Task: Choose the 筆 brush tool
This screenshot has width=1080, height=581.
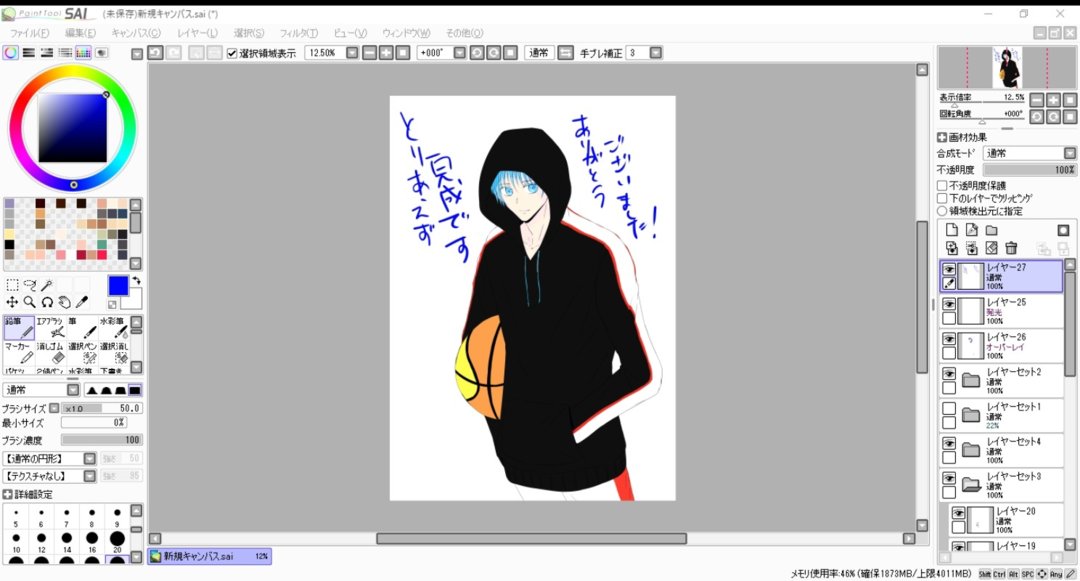Action: point(82,328)
